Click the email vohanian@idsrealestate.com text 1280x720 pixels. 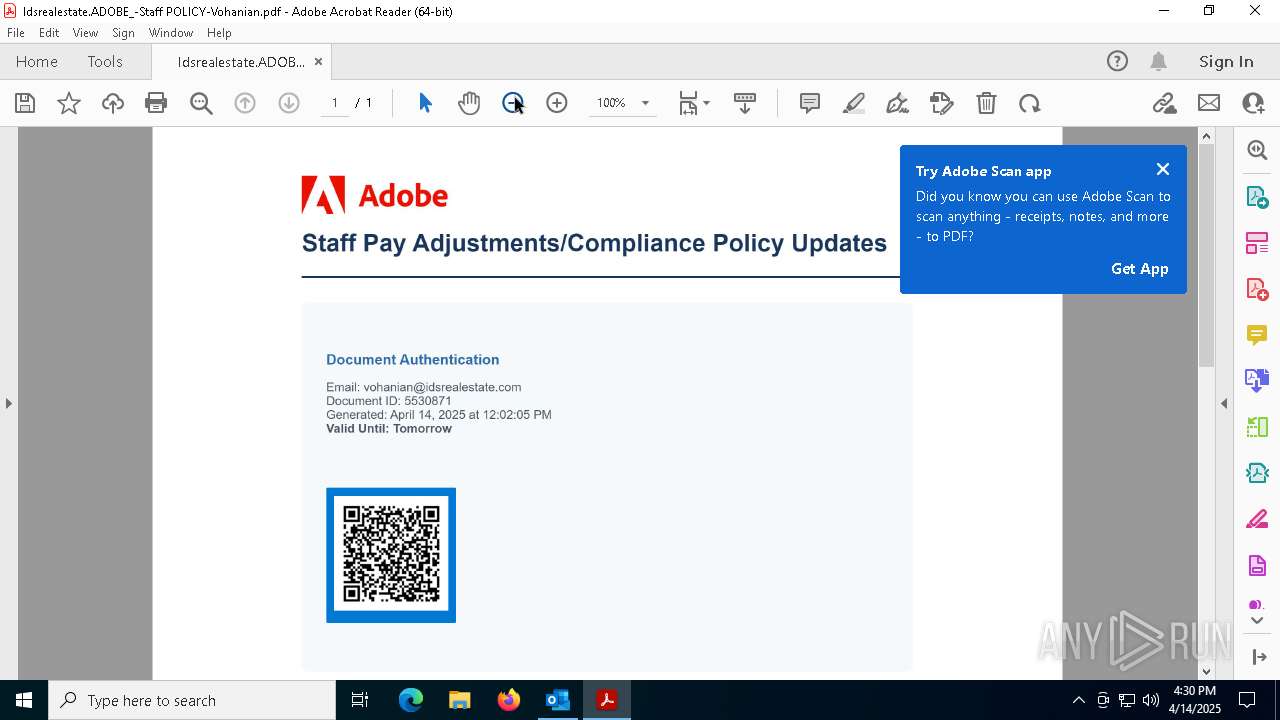[442, 387]
